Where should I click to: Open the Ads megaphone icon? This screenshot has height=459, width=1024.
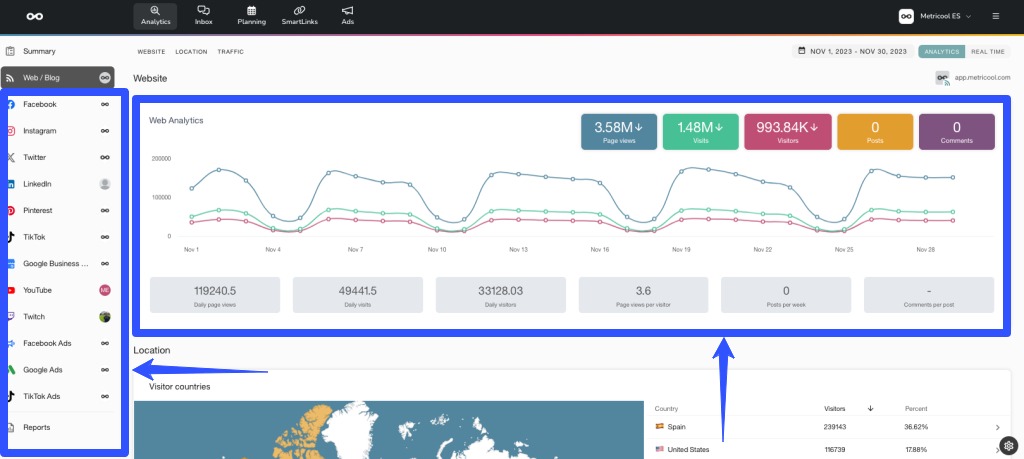coord(347,15)
